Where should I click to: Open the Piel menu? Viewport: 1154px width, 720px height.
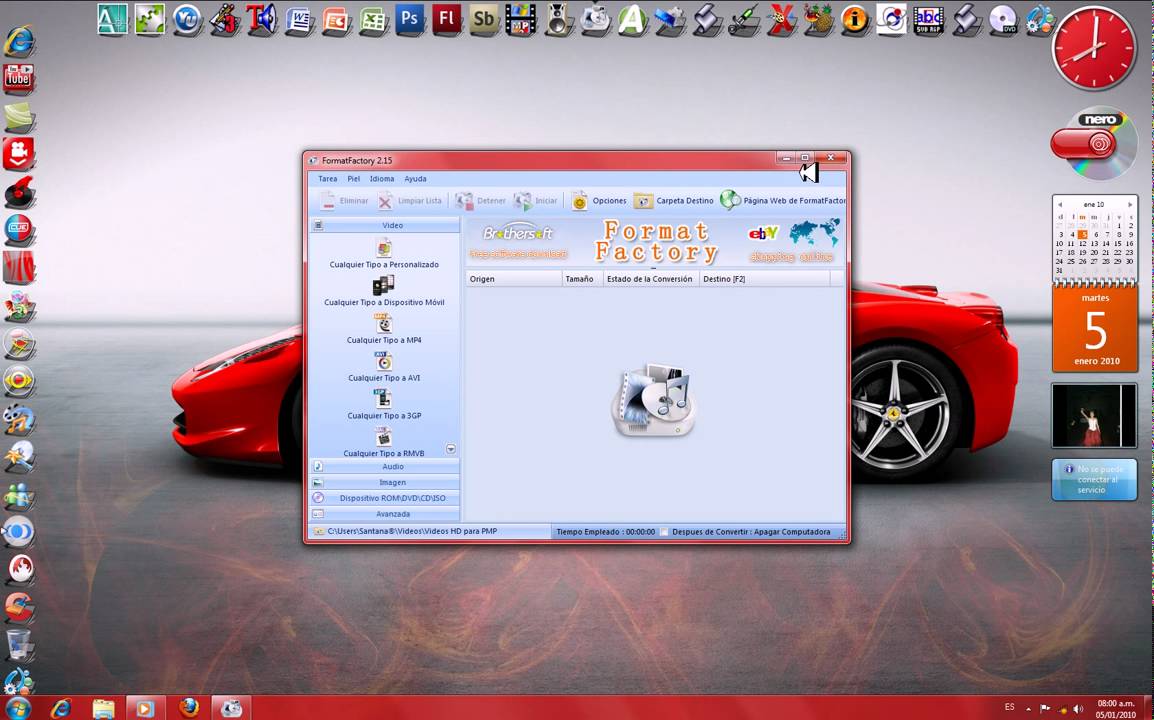(x=354, y=179)
